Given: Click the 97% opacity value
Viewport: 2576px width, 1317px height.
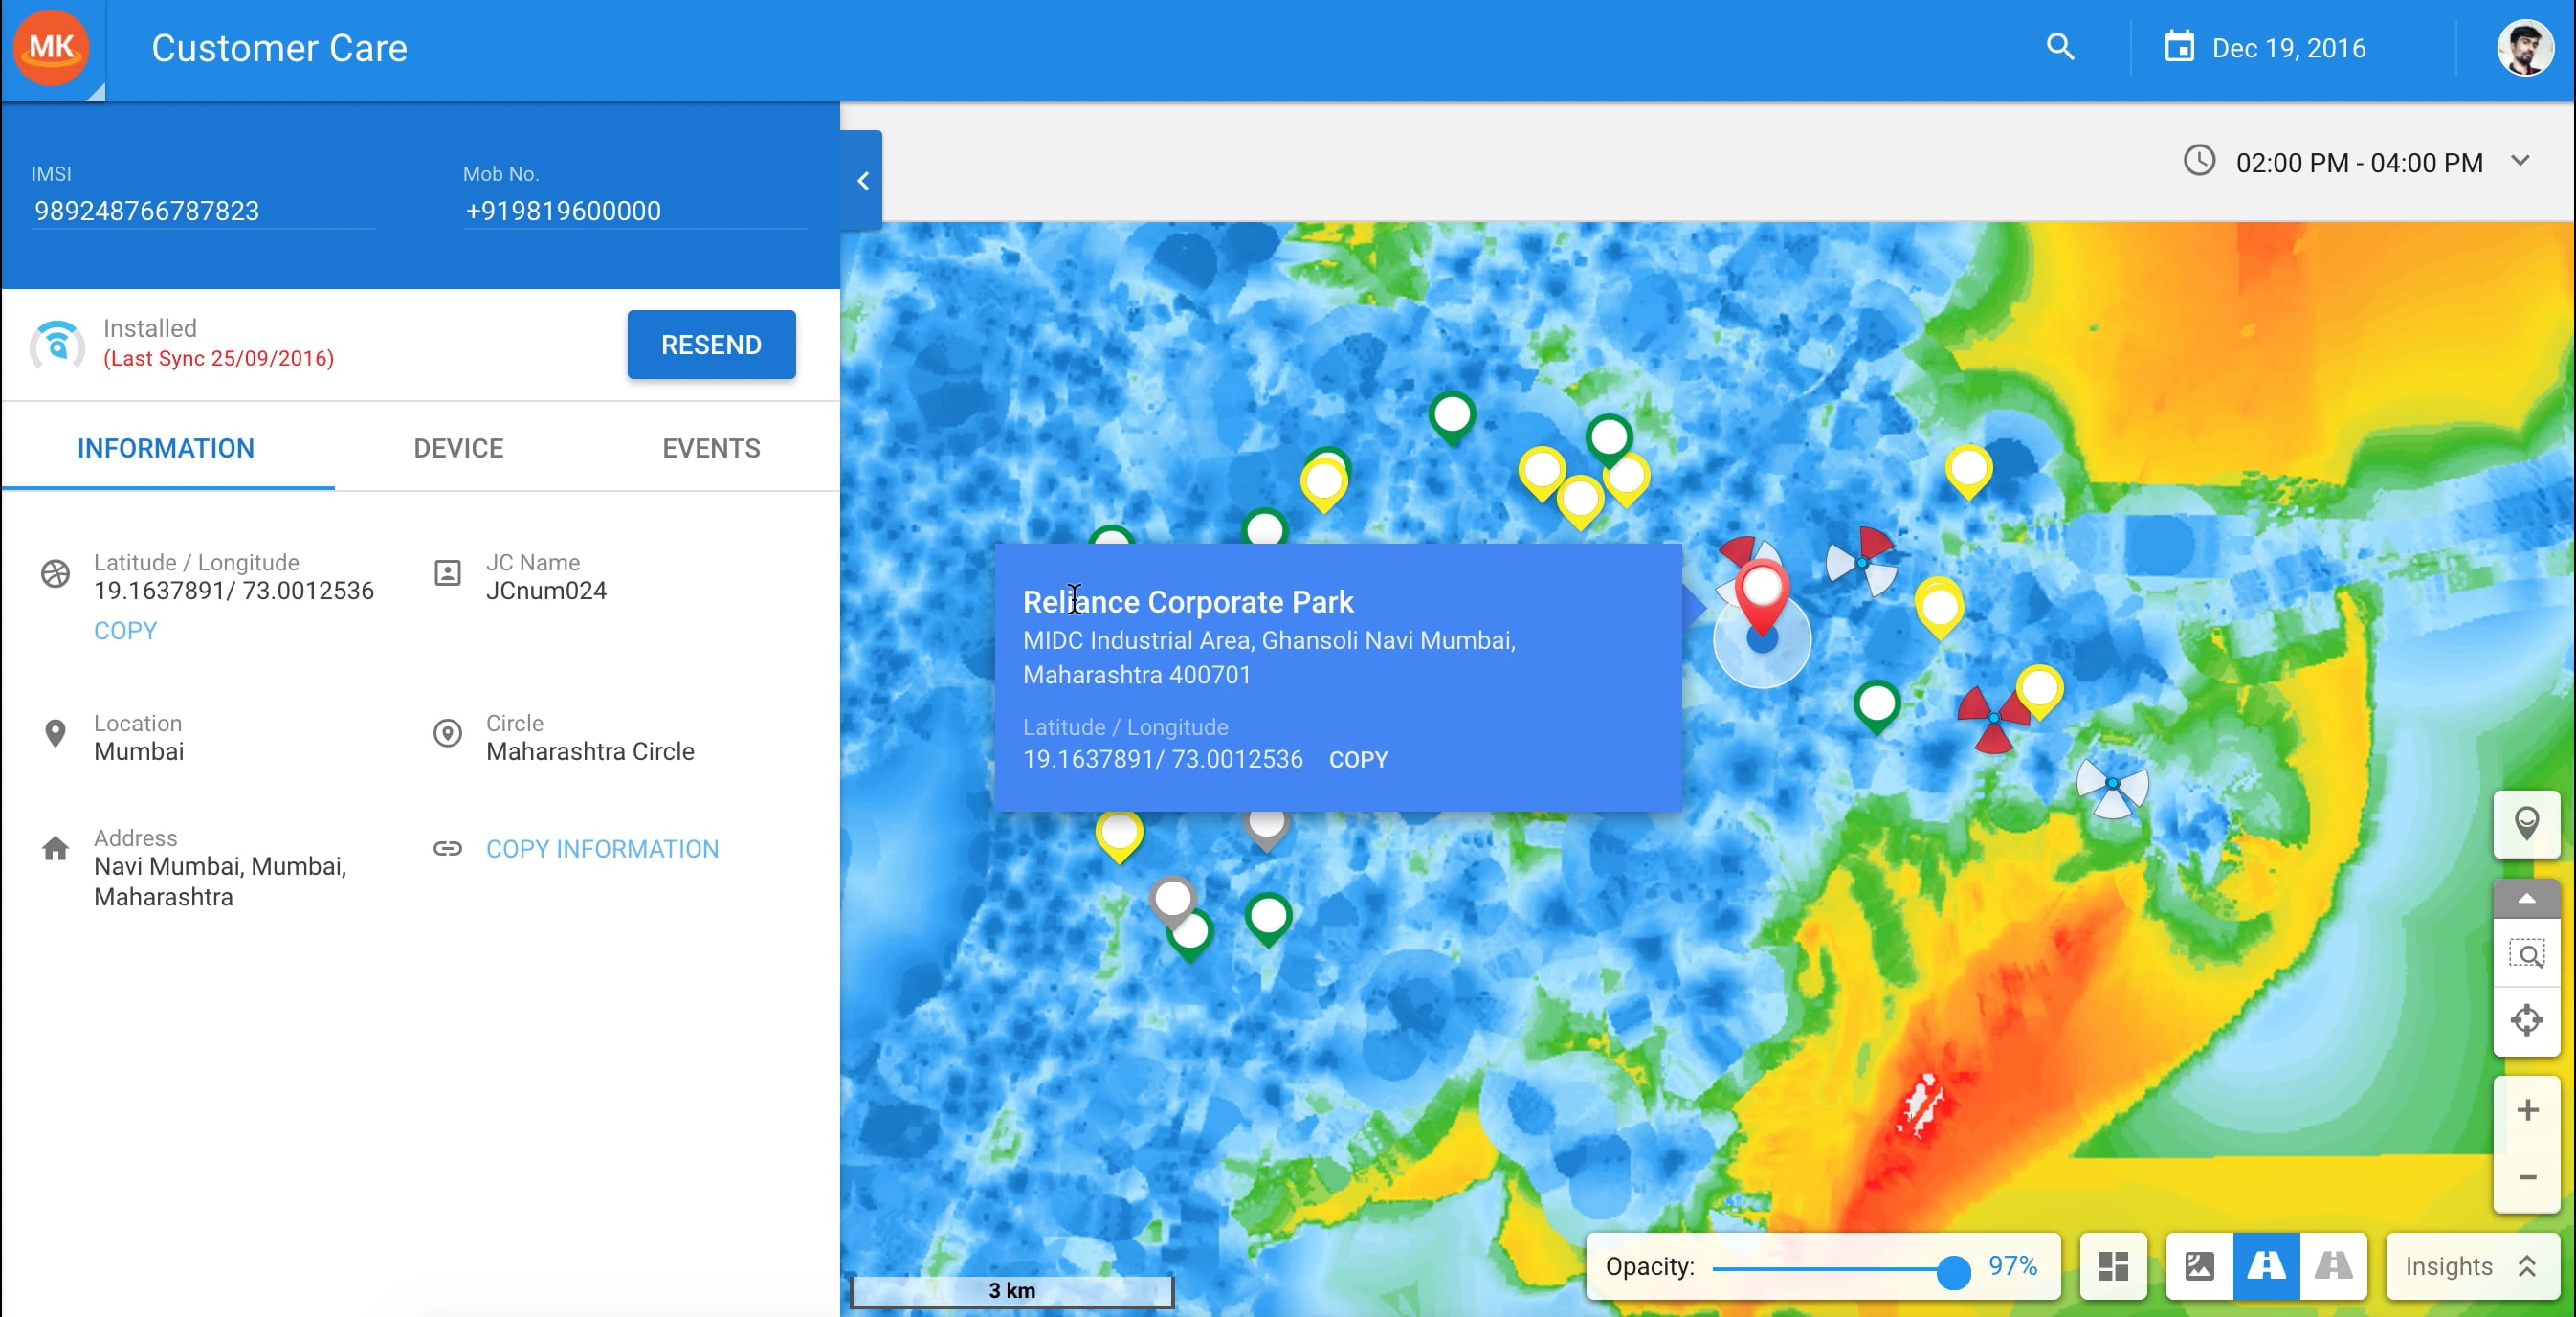Looking at the screenshot, I should click(2012, 1267).
